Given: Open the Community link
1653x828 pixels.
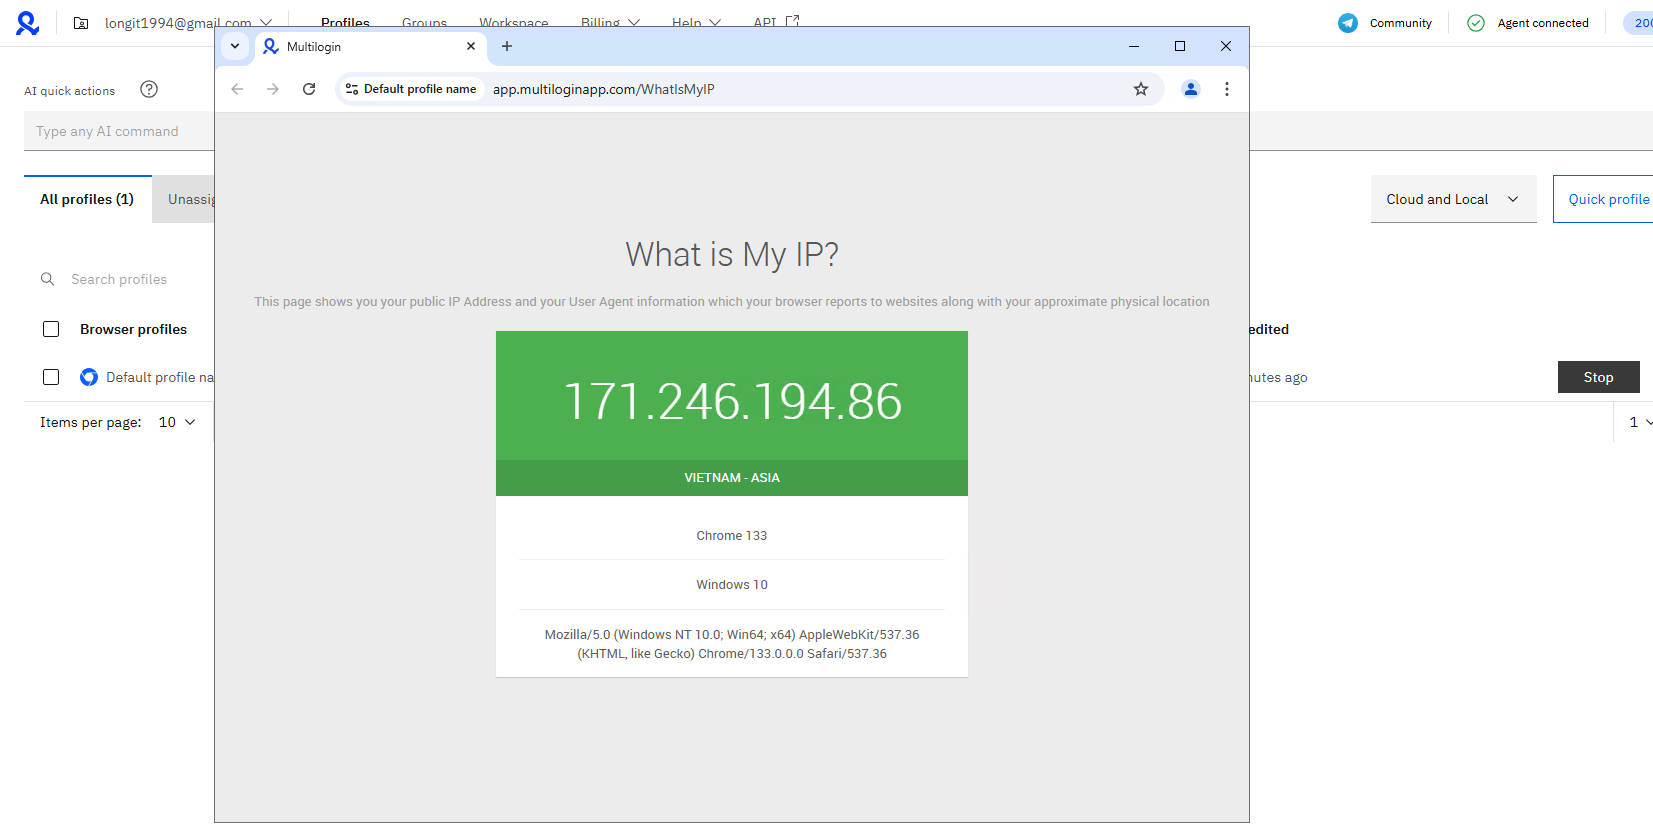Looking at the screenshot, I should (1400, 23).
